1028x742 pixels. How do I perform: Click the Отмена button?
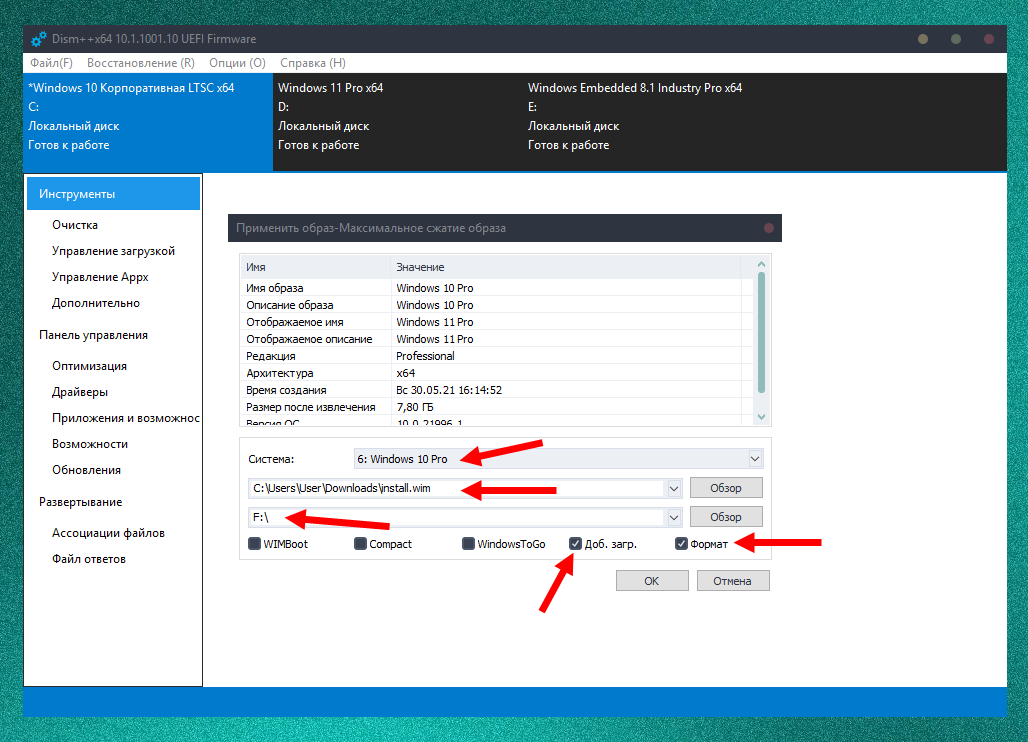[732, 581]
